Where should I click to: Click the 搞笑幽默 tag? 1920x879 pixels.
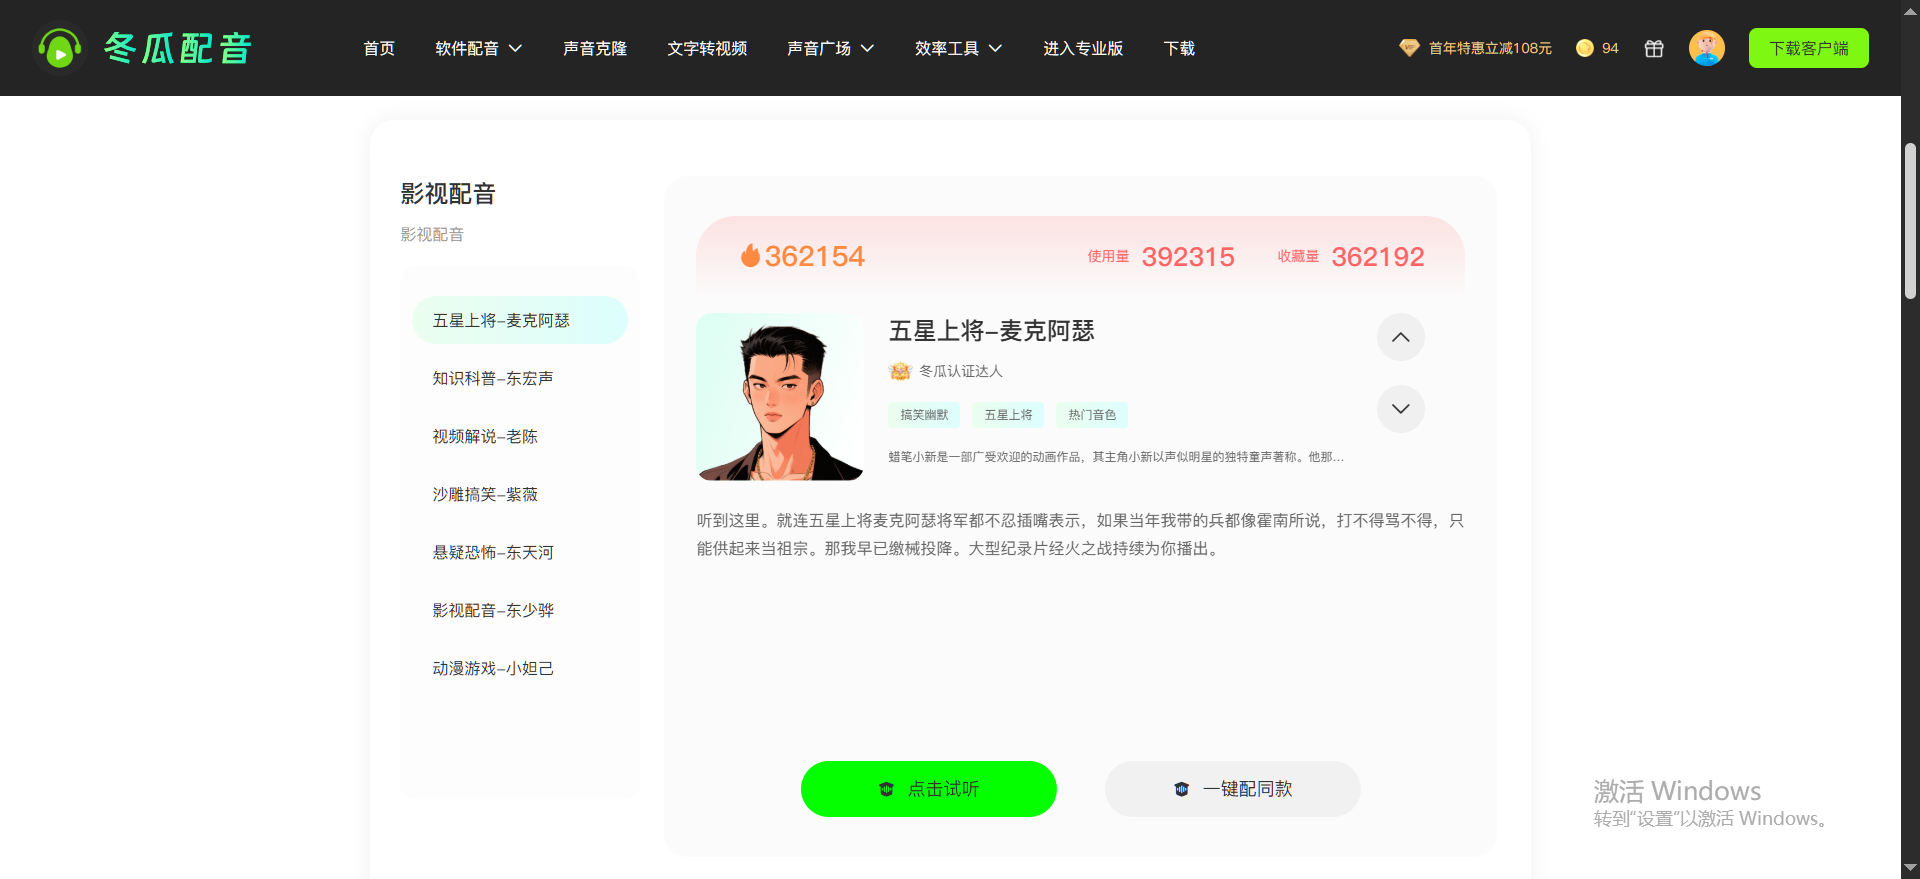(x=924, y=415)
